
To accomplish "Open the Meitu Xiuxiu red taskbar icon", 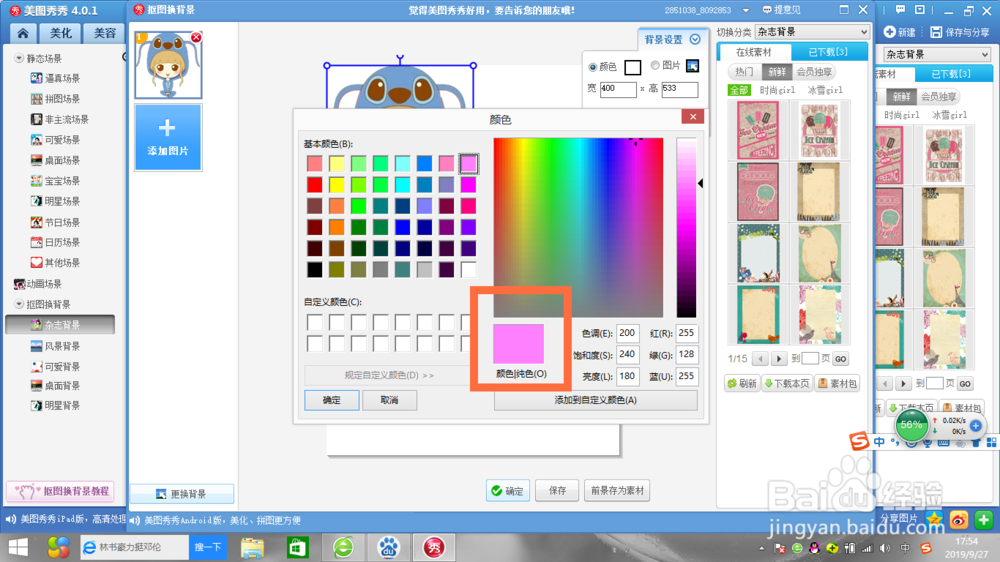I will coord(434,547).
